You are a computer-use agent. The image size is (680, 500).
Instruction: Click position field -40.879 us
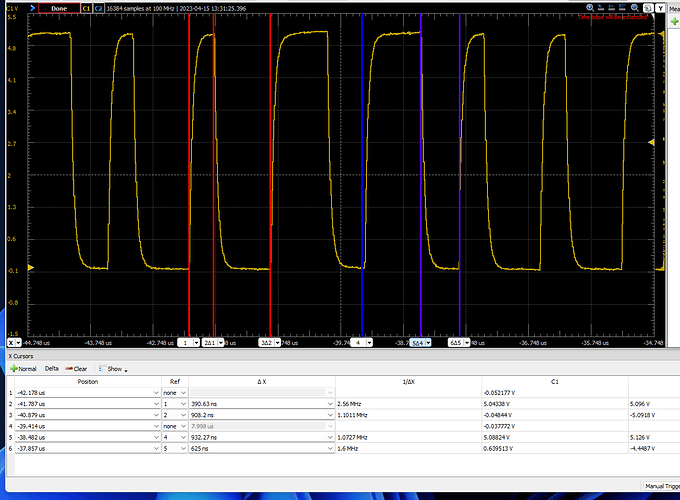pyautogui.click(x=88, y=415)
